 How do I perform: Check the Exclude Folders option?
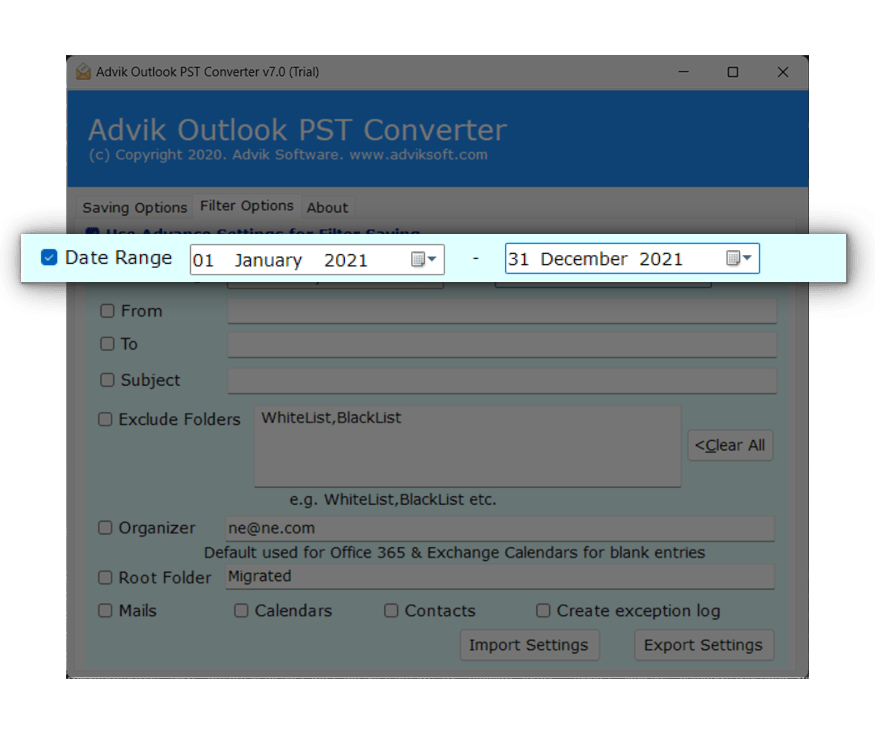(x=105, y=419)
